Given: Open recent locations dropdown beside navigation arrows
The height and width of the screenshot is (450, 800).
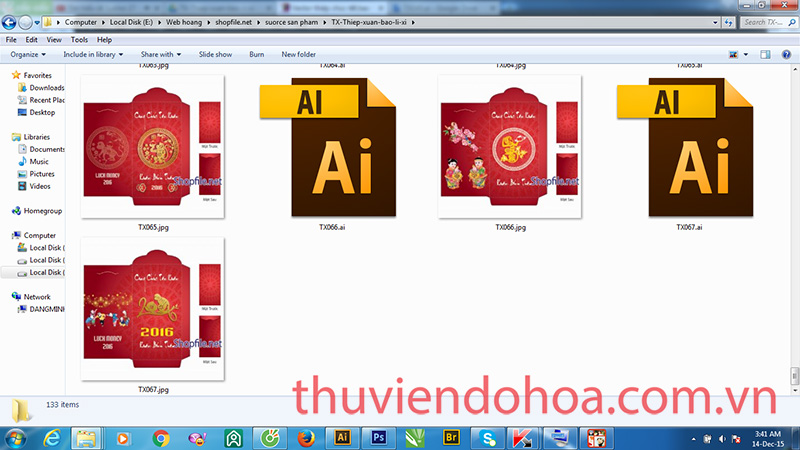Looking at the screenshot, I should [37, 23].
